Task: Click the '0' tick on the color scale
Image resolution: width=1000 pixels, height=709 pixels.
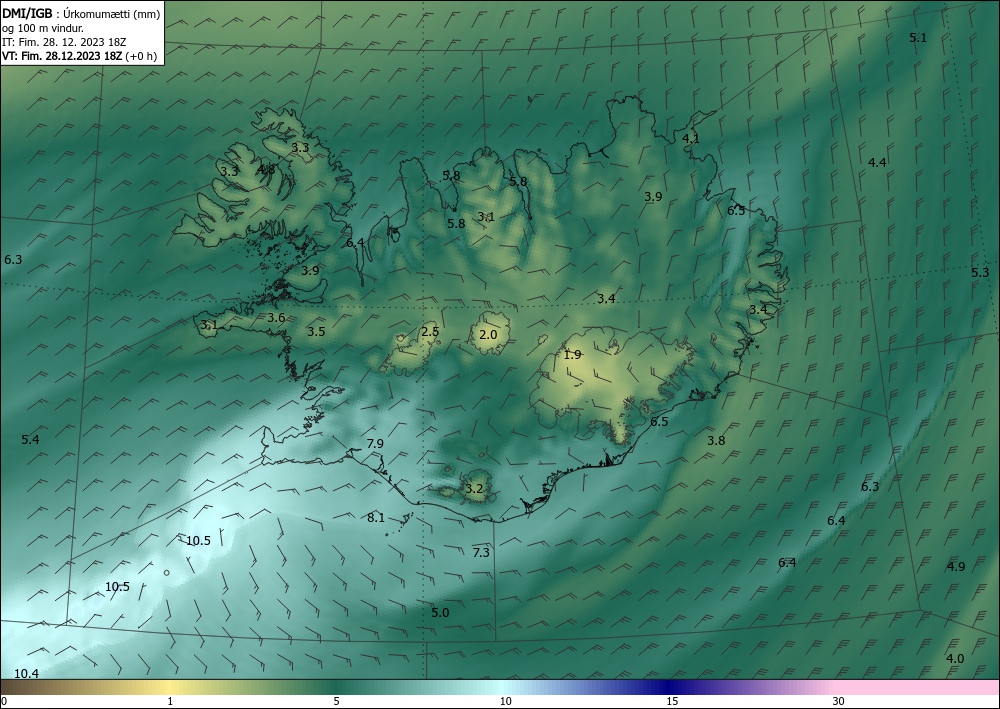Action: point(4,702)
